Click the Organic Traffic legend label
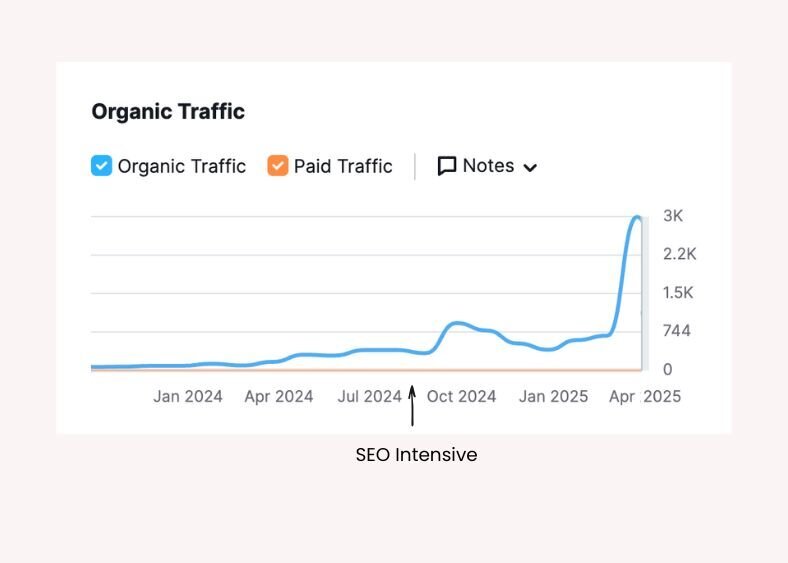The height and width of the screenshot is (563, 788). point(181,166)
